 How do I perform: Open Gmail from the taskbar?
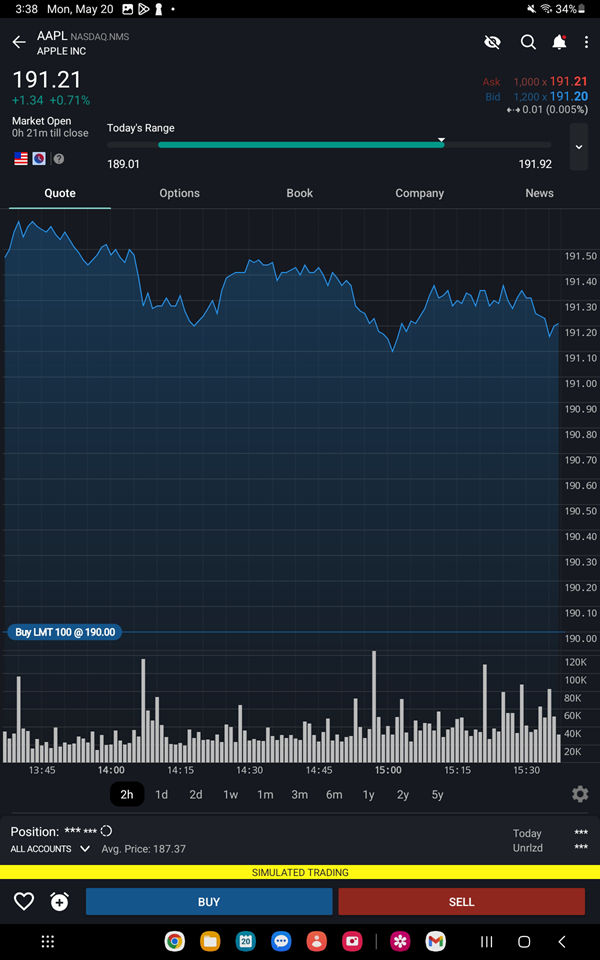[x=435, y=941]
